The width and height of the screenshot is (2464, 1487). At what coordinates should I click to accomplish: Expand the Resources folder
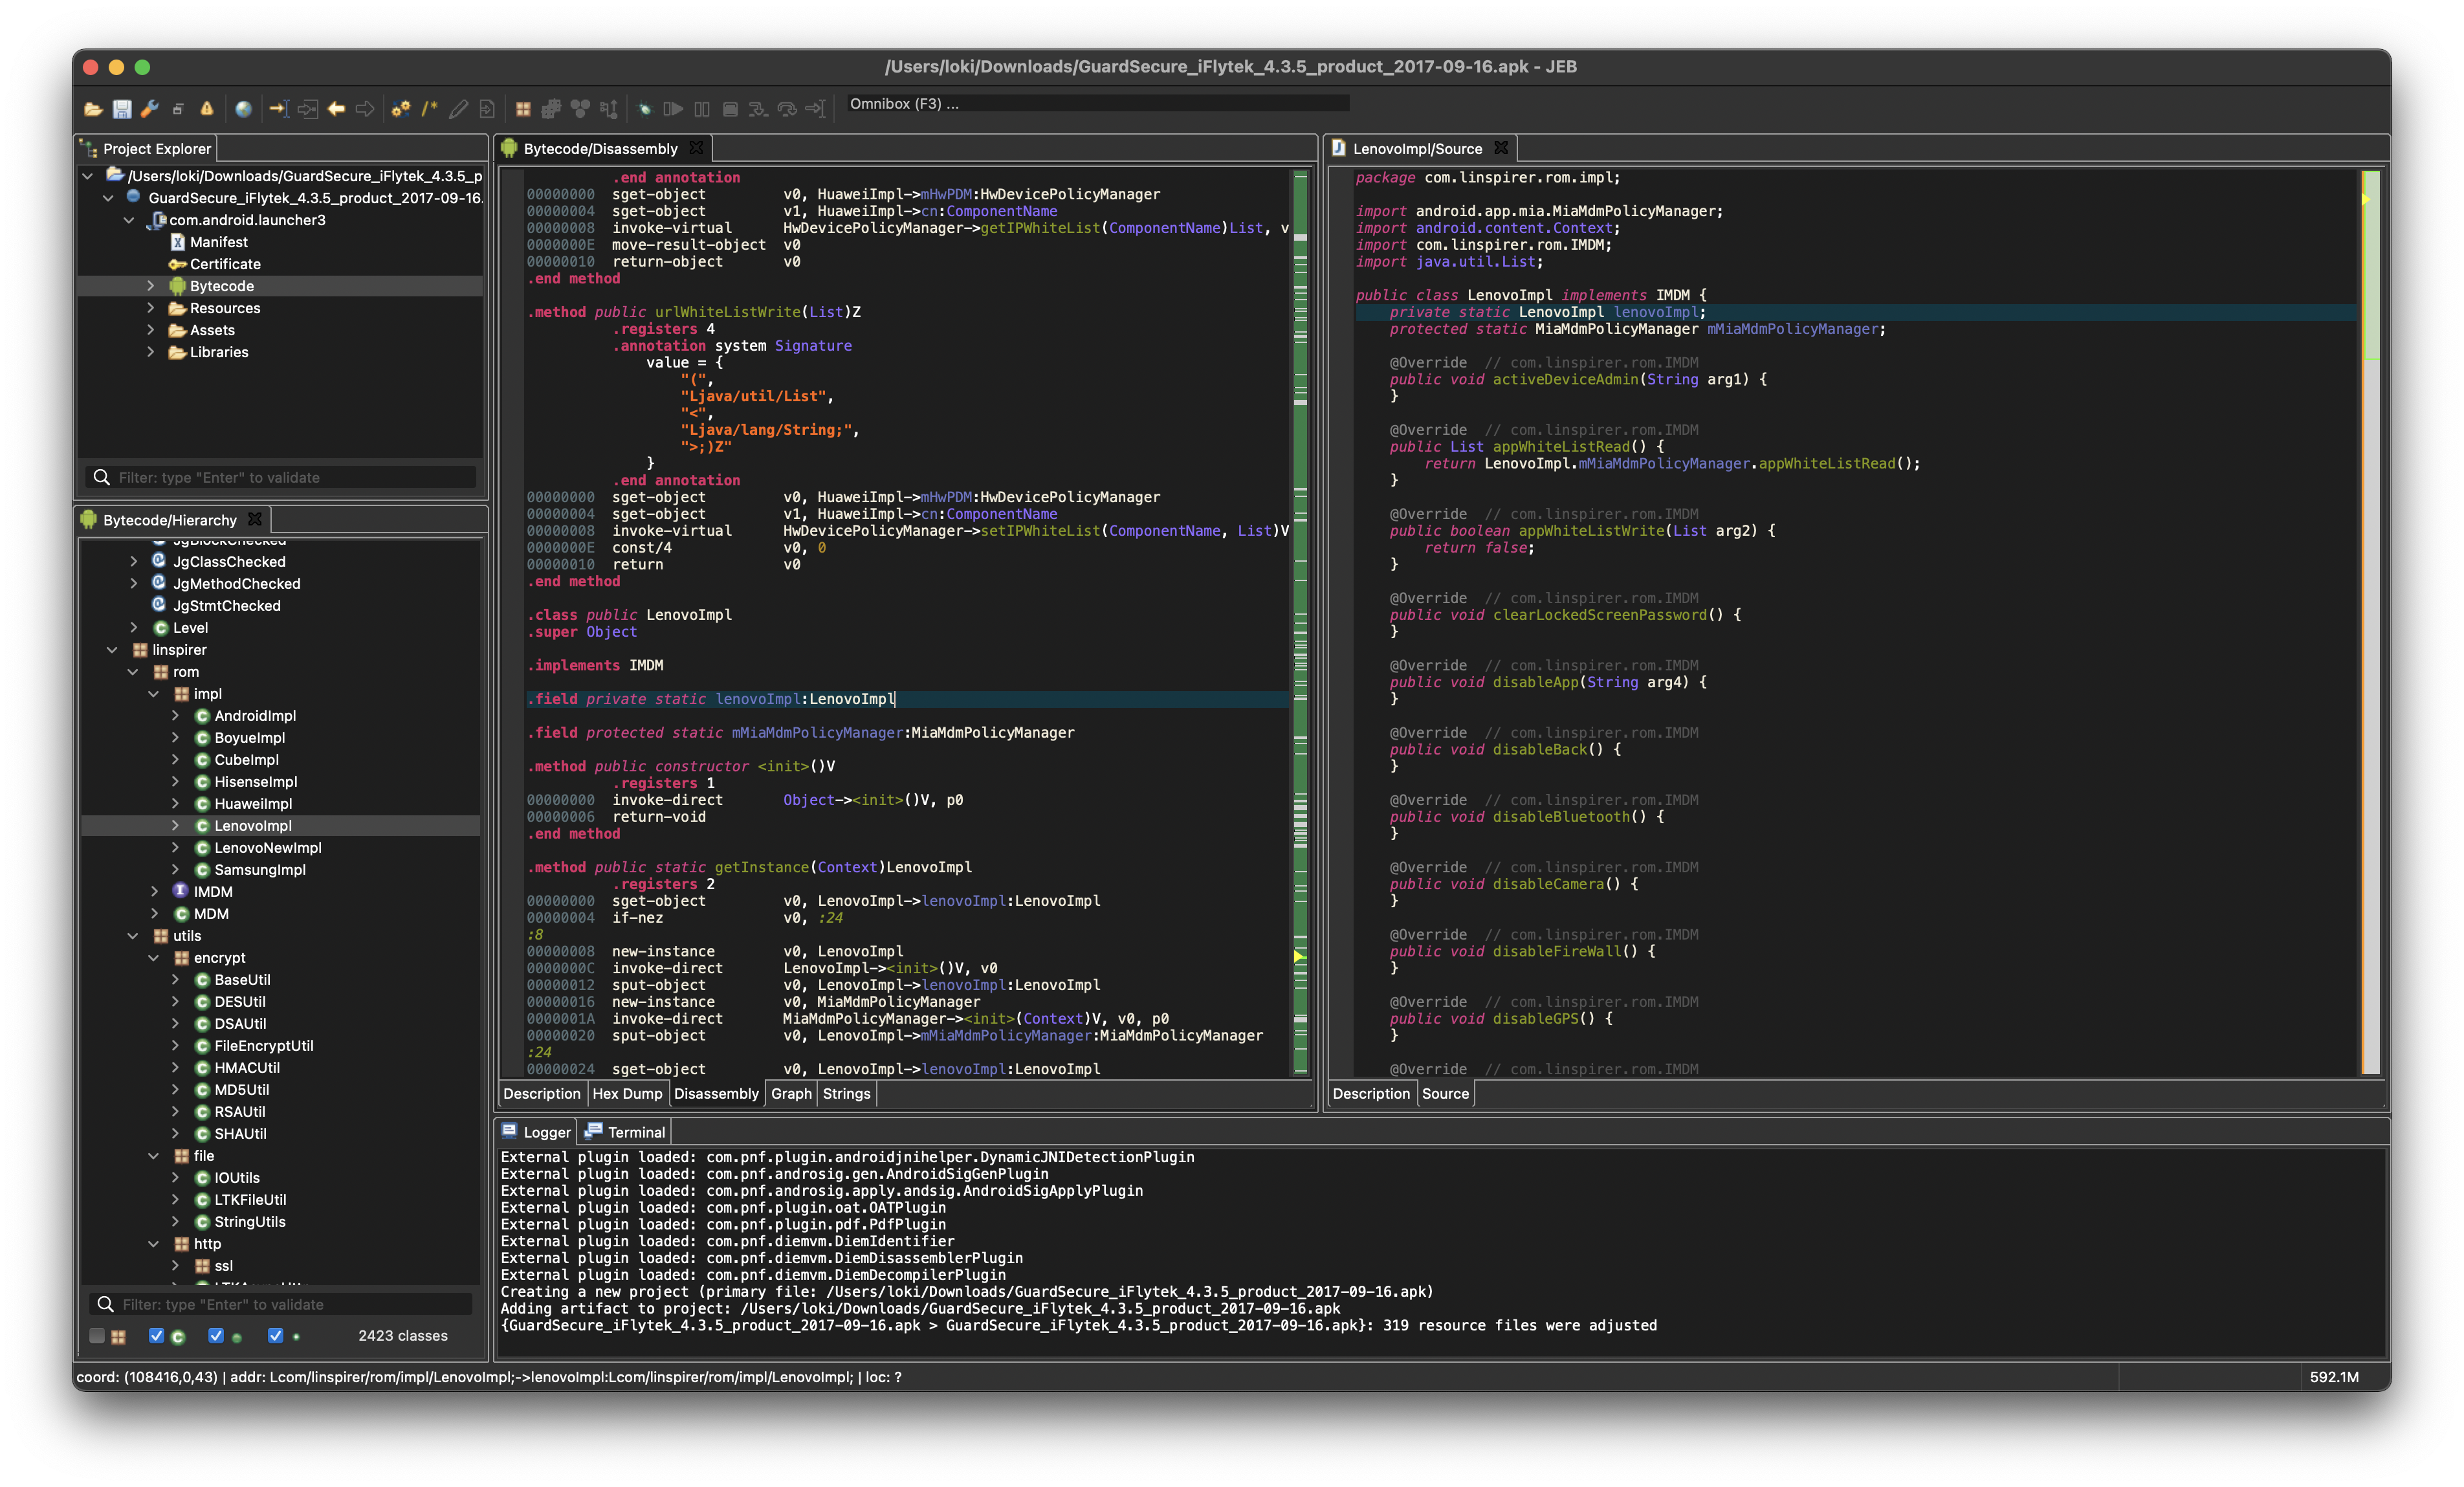151,308
